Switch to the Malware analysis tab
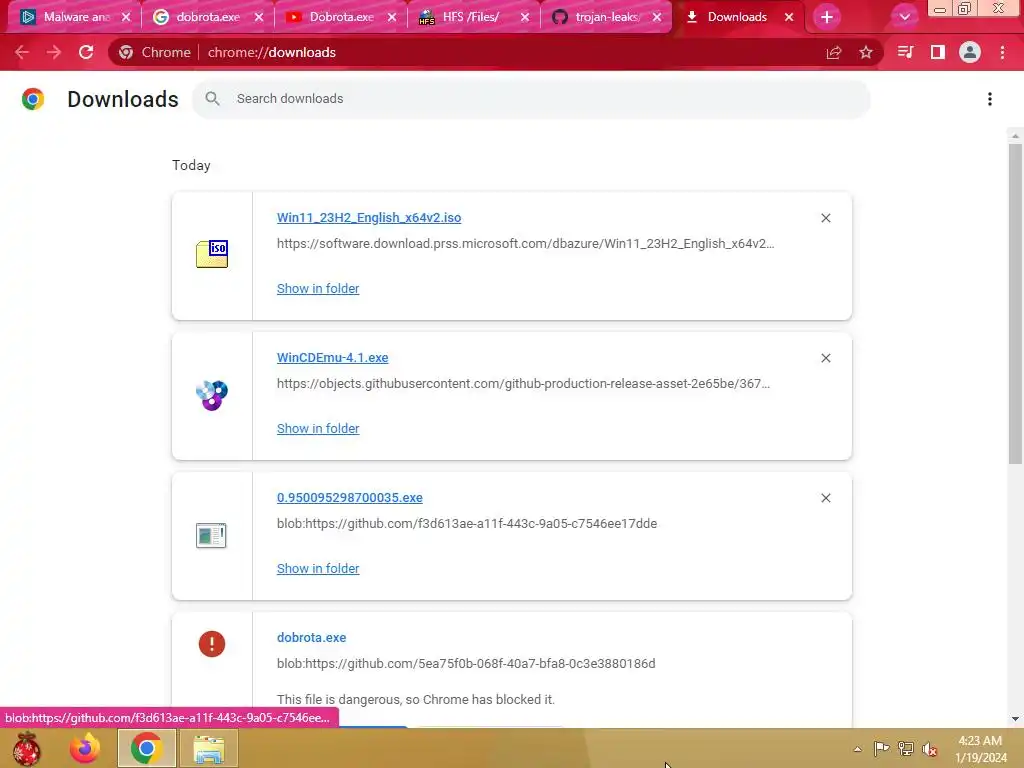 click(65, 17)
